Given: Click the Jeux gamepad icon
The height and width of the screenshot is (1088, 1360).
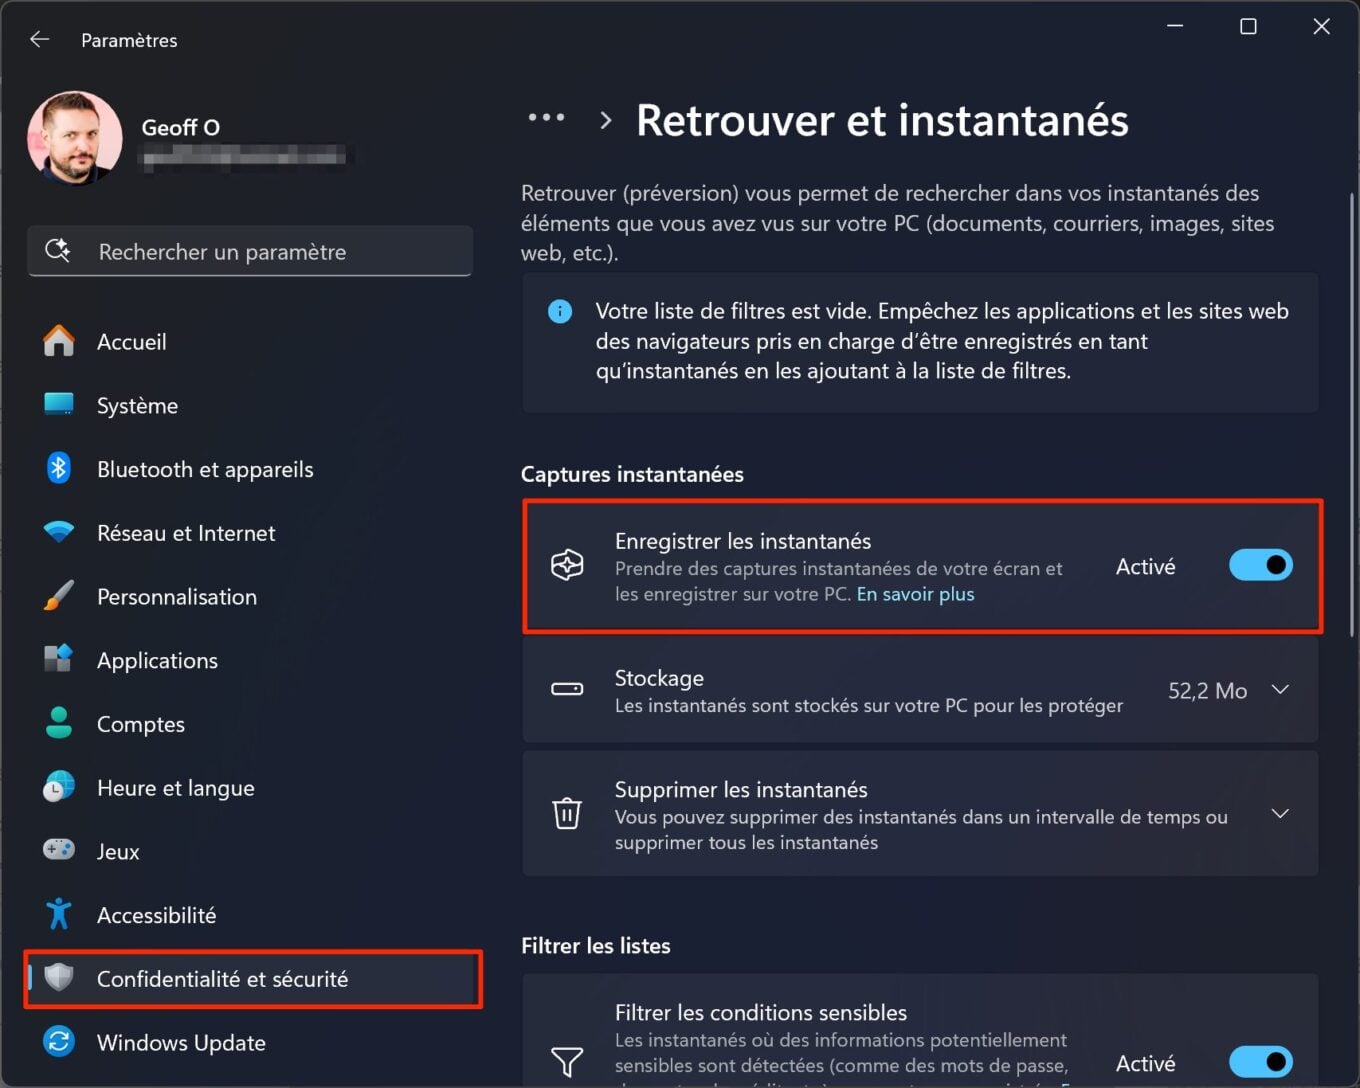Looking at the screenshot, I should 59,850.
